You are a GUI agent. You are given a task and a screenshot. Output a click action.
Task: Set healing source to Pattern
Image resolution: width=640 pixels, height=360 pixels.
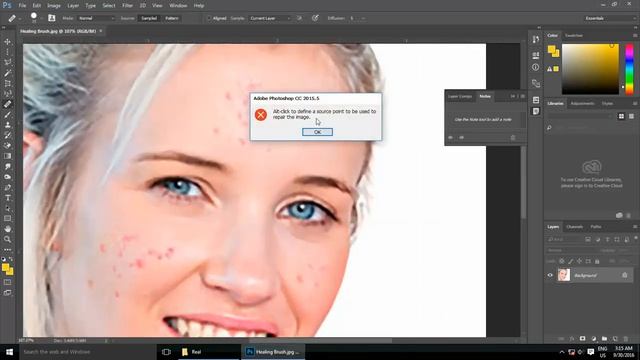[x=172, y=18]
